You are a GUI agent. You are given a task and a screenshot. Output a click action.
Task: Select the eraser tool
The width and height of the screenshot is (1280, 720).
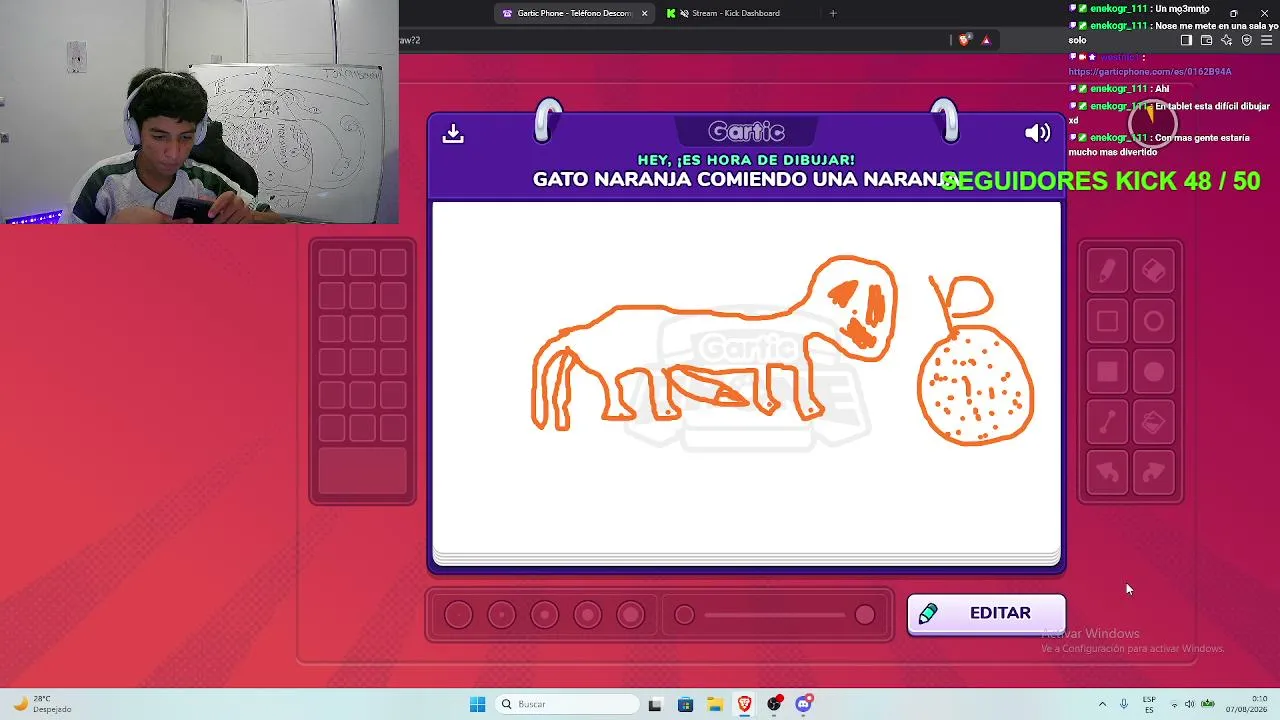[x=1154, y=271]
